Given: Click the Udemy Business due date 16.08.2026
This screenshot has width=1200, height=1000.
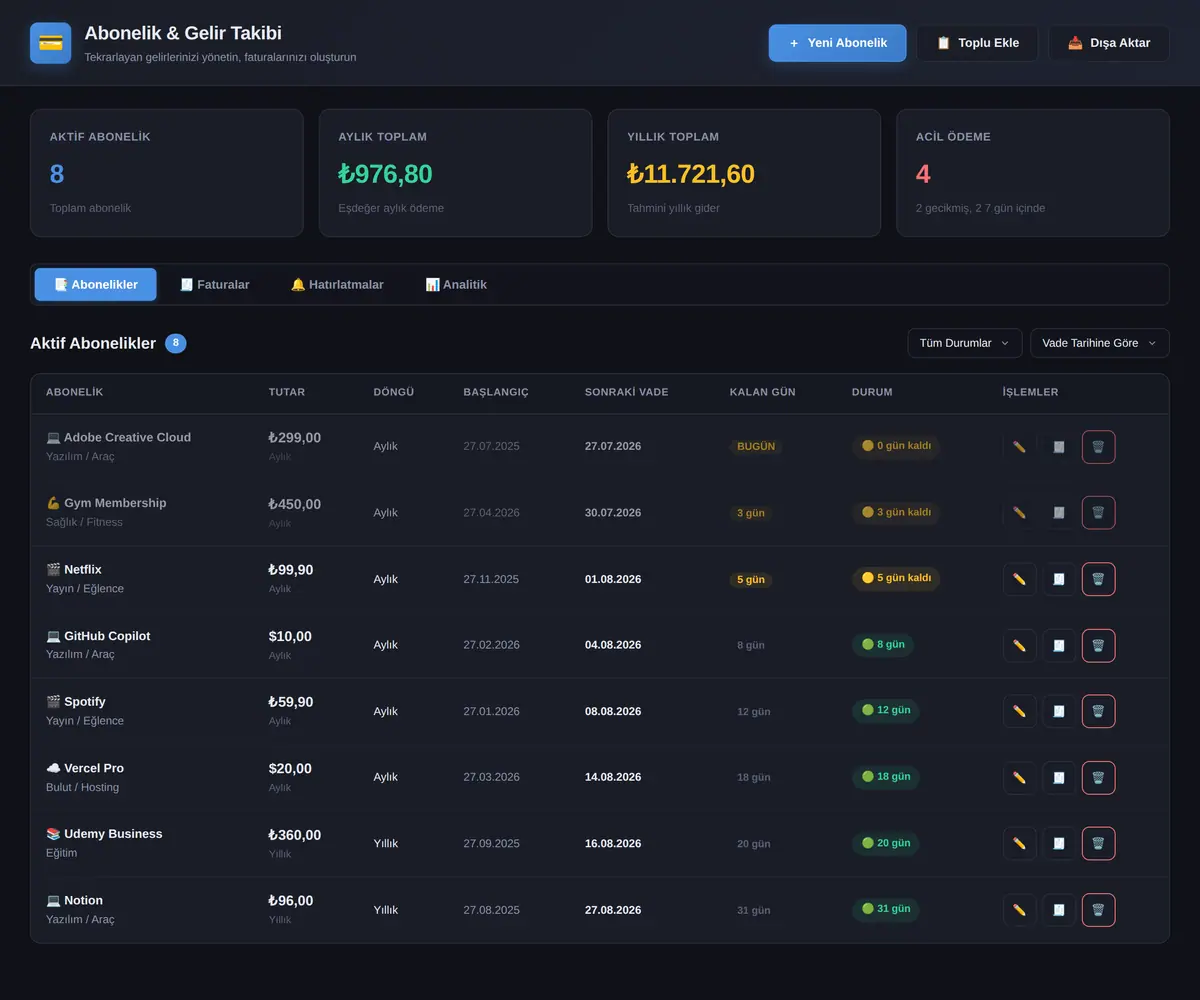Looking at the screenshot, I should click(613, 844).
